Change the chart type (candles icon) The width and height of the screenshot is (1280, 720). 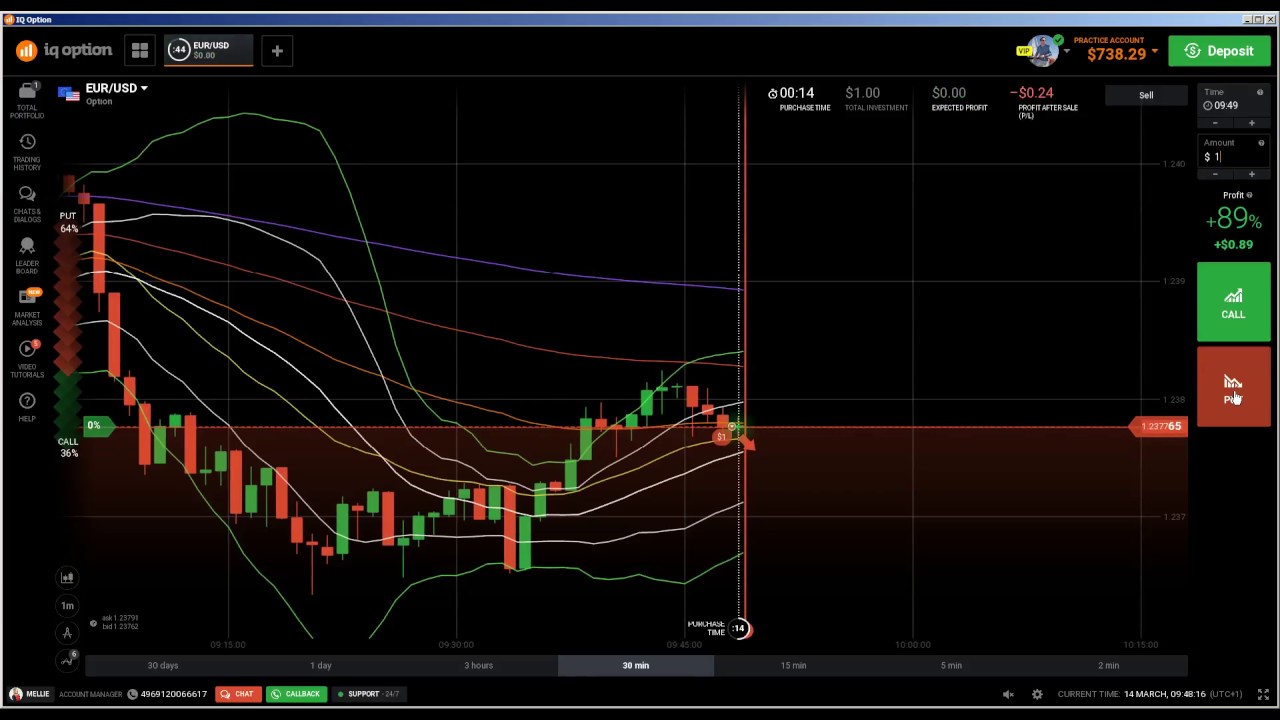(67, 577)
